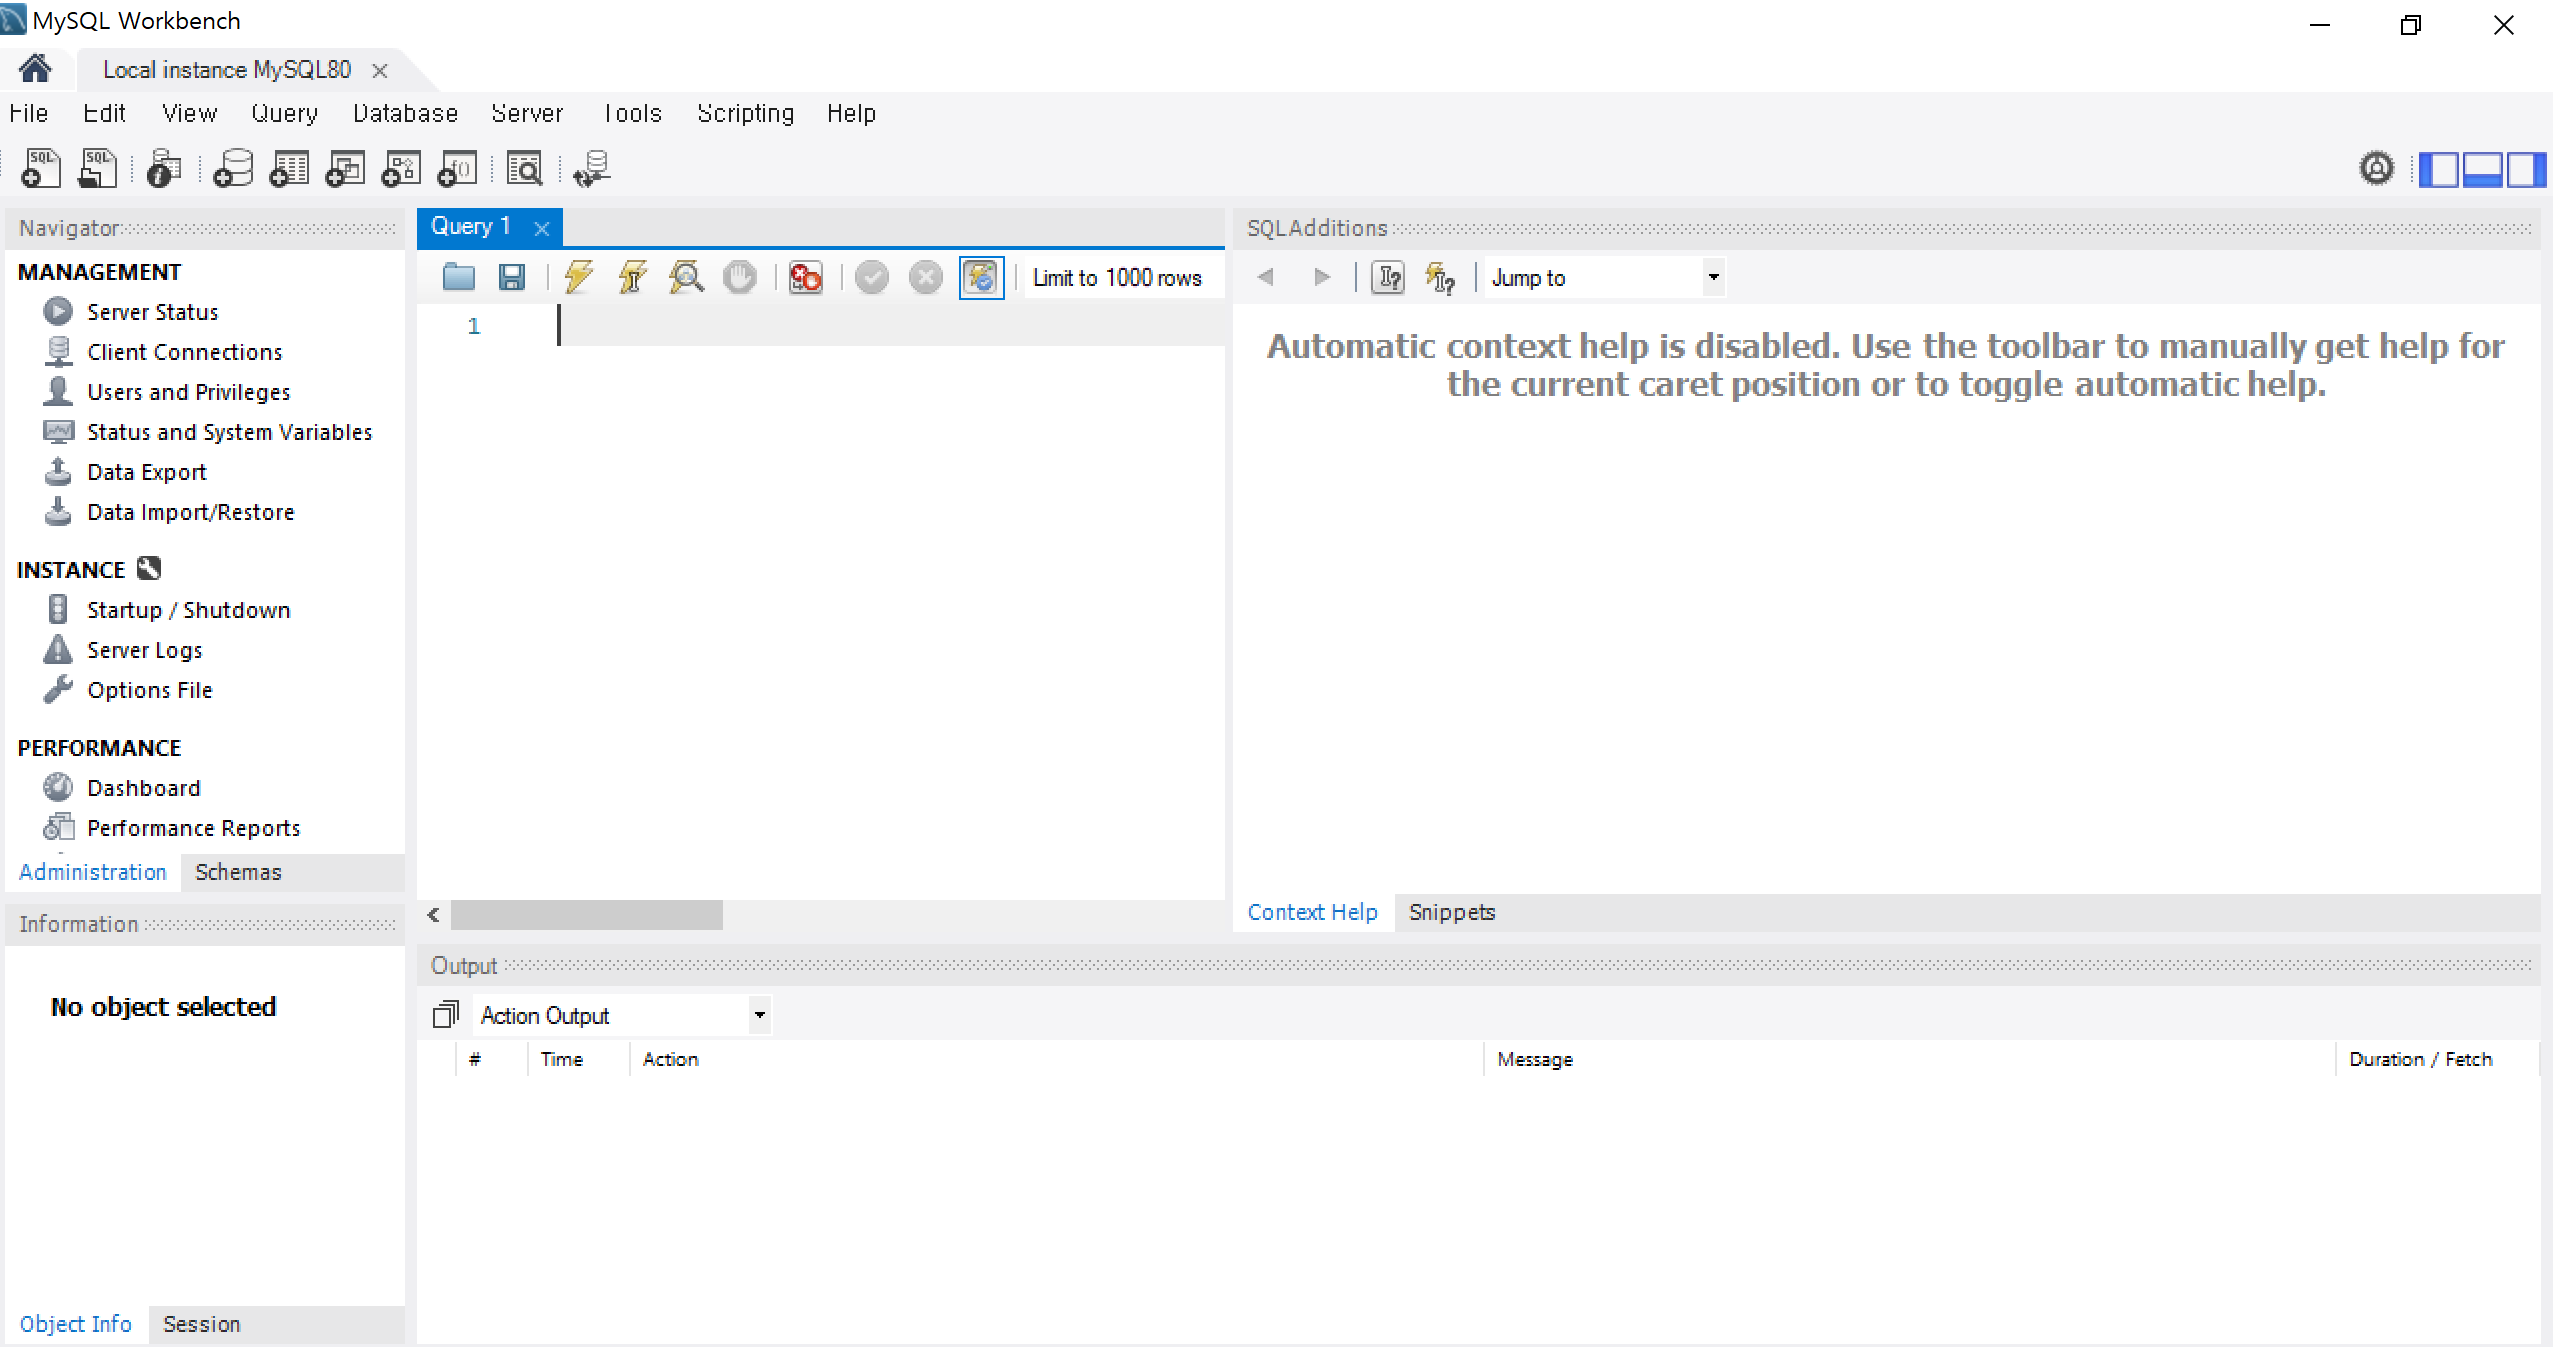Create a new stored procedure icon
This screenshot has width=2553, height=1347.
click(401, 168)
